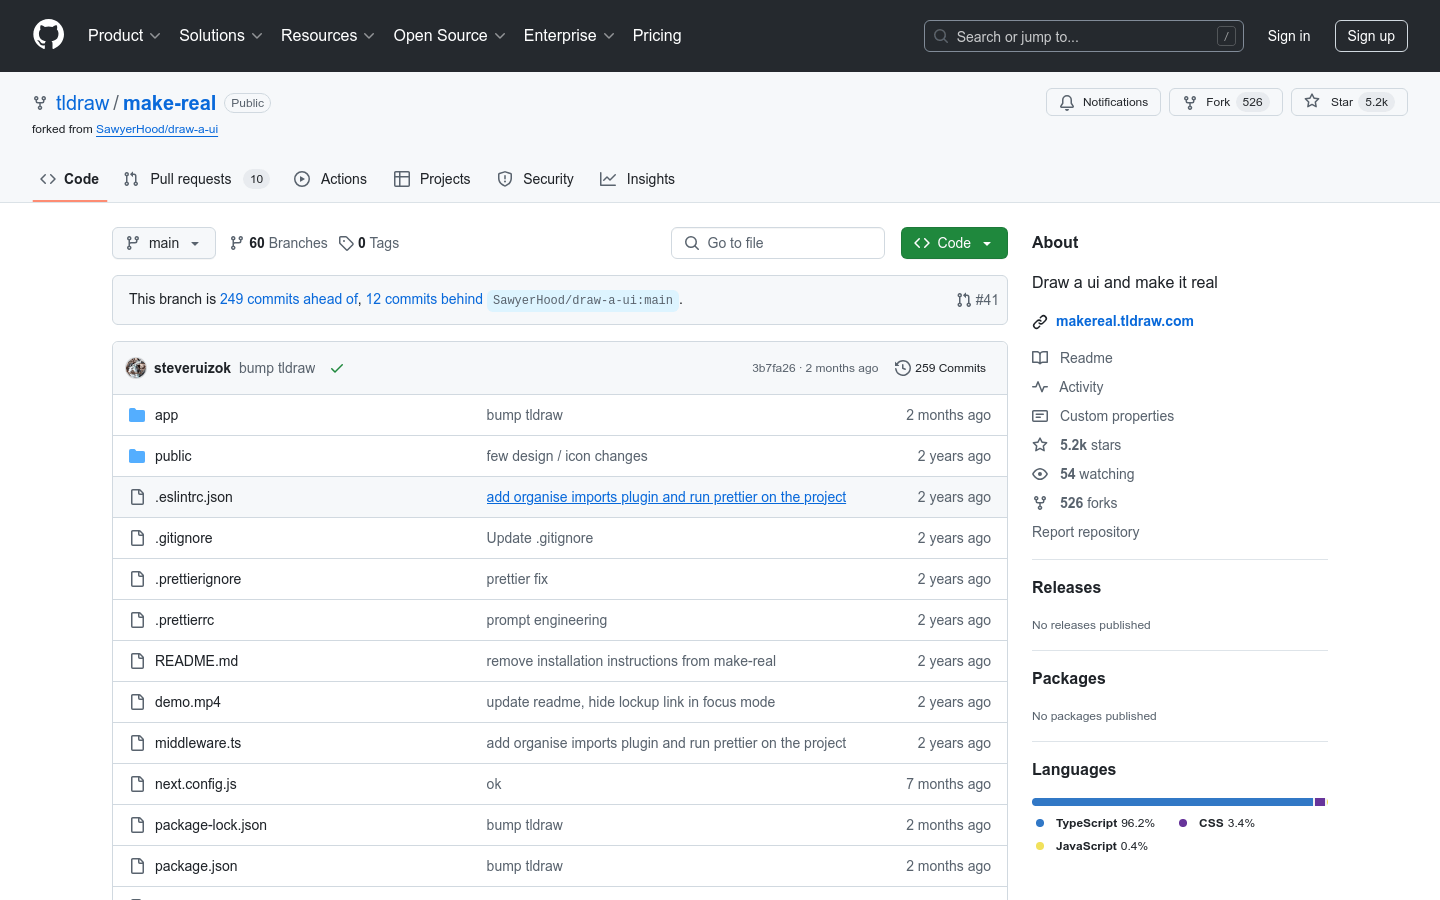1440x900 pixels.
Task: Click the branches icon next to 60 Branches
Action: pos(237,243)
